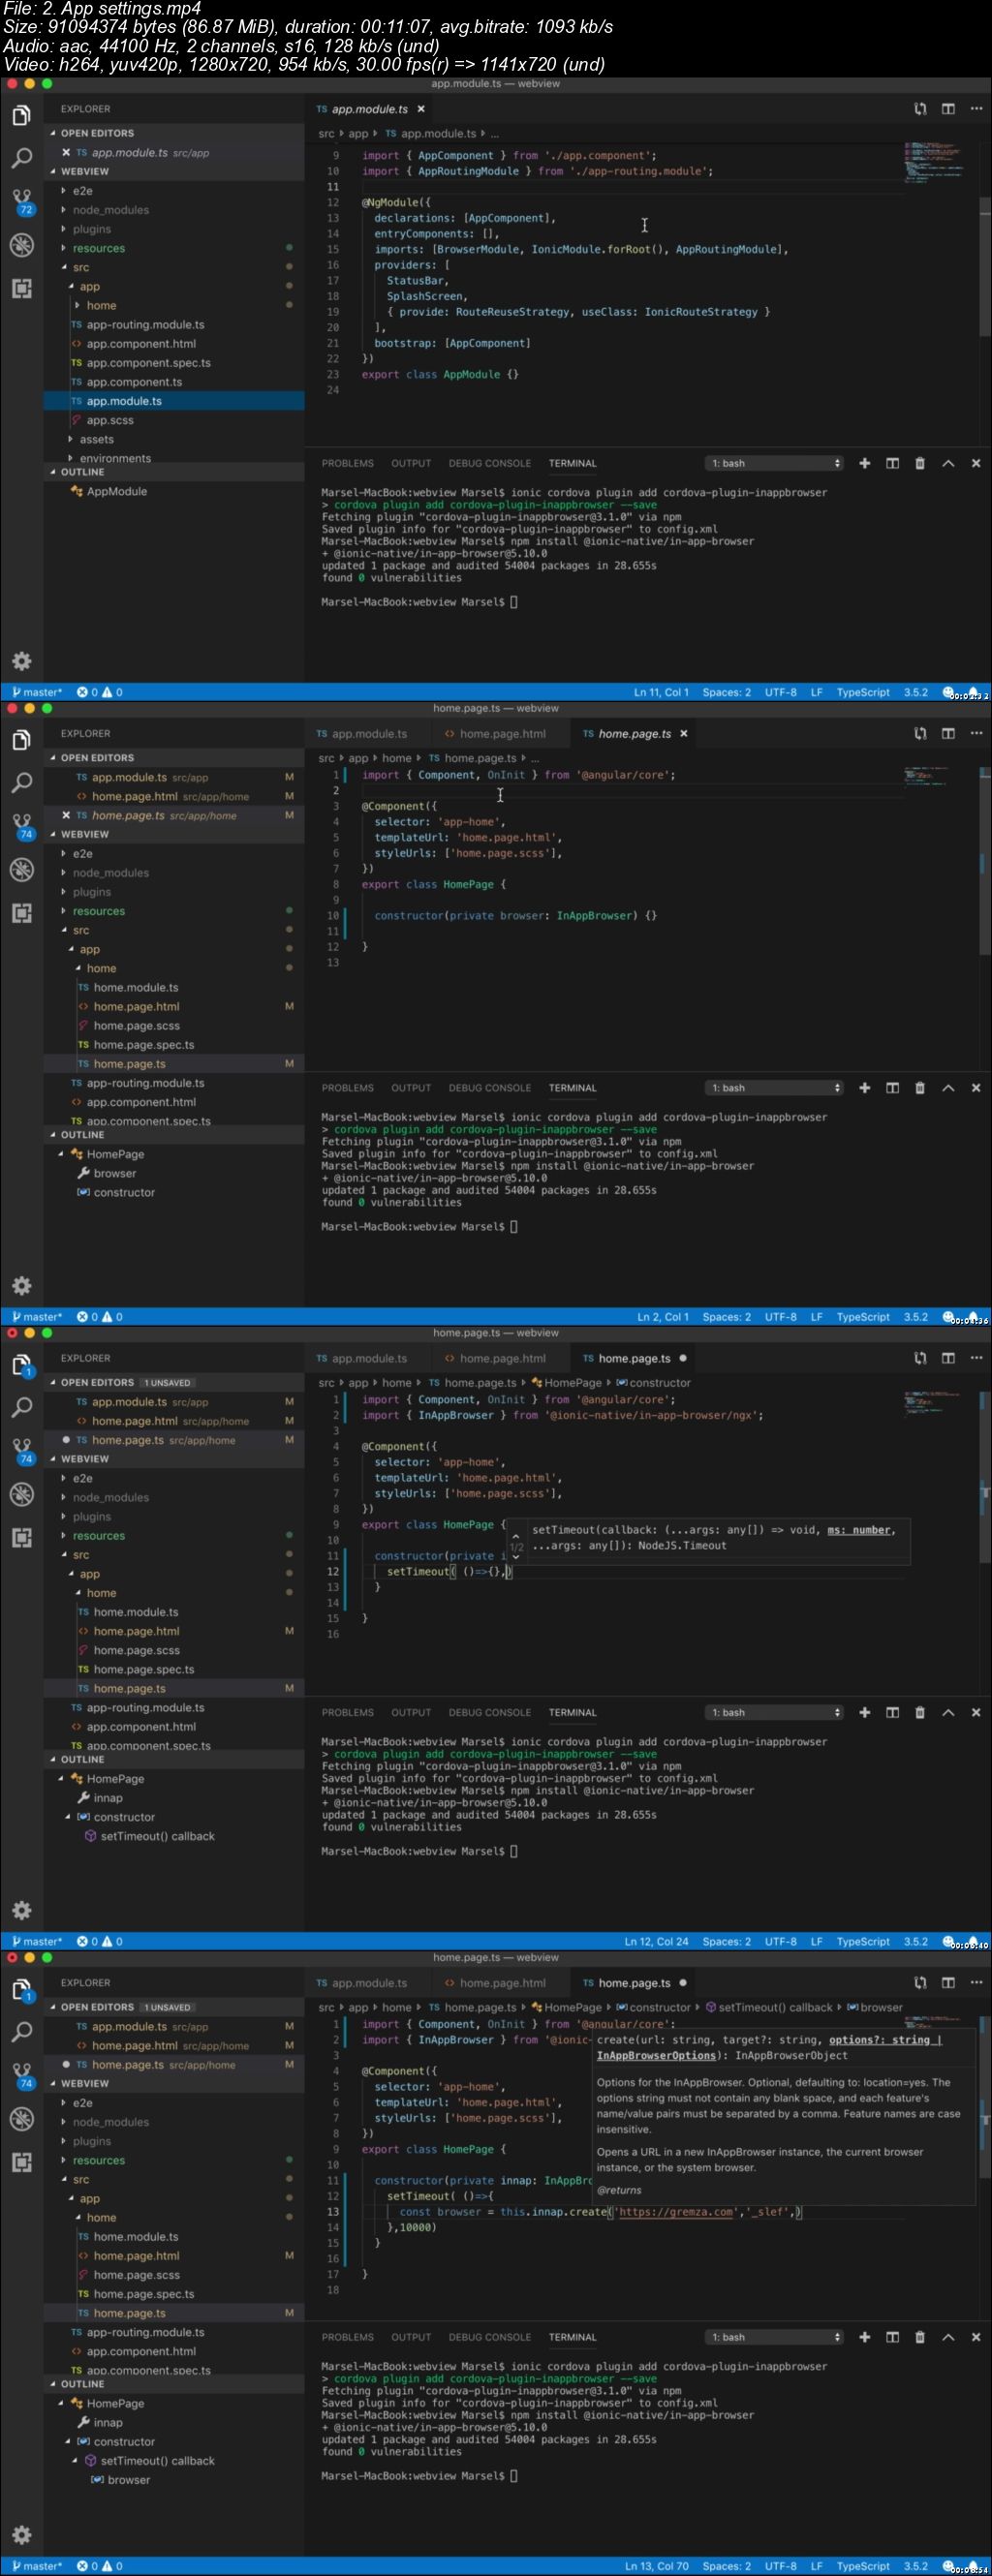Click editor vertical scrollbar in app.module.ts window
Viewport: 992px width, 2576px height.
click(x=985, y=266)
